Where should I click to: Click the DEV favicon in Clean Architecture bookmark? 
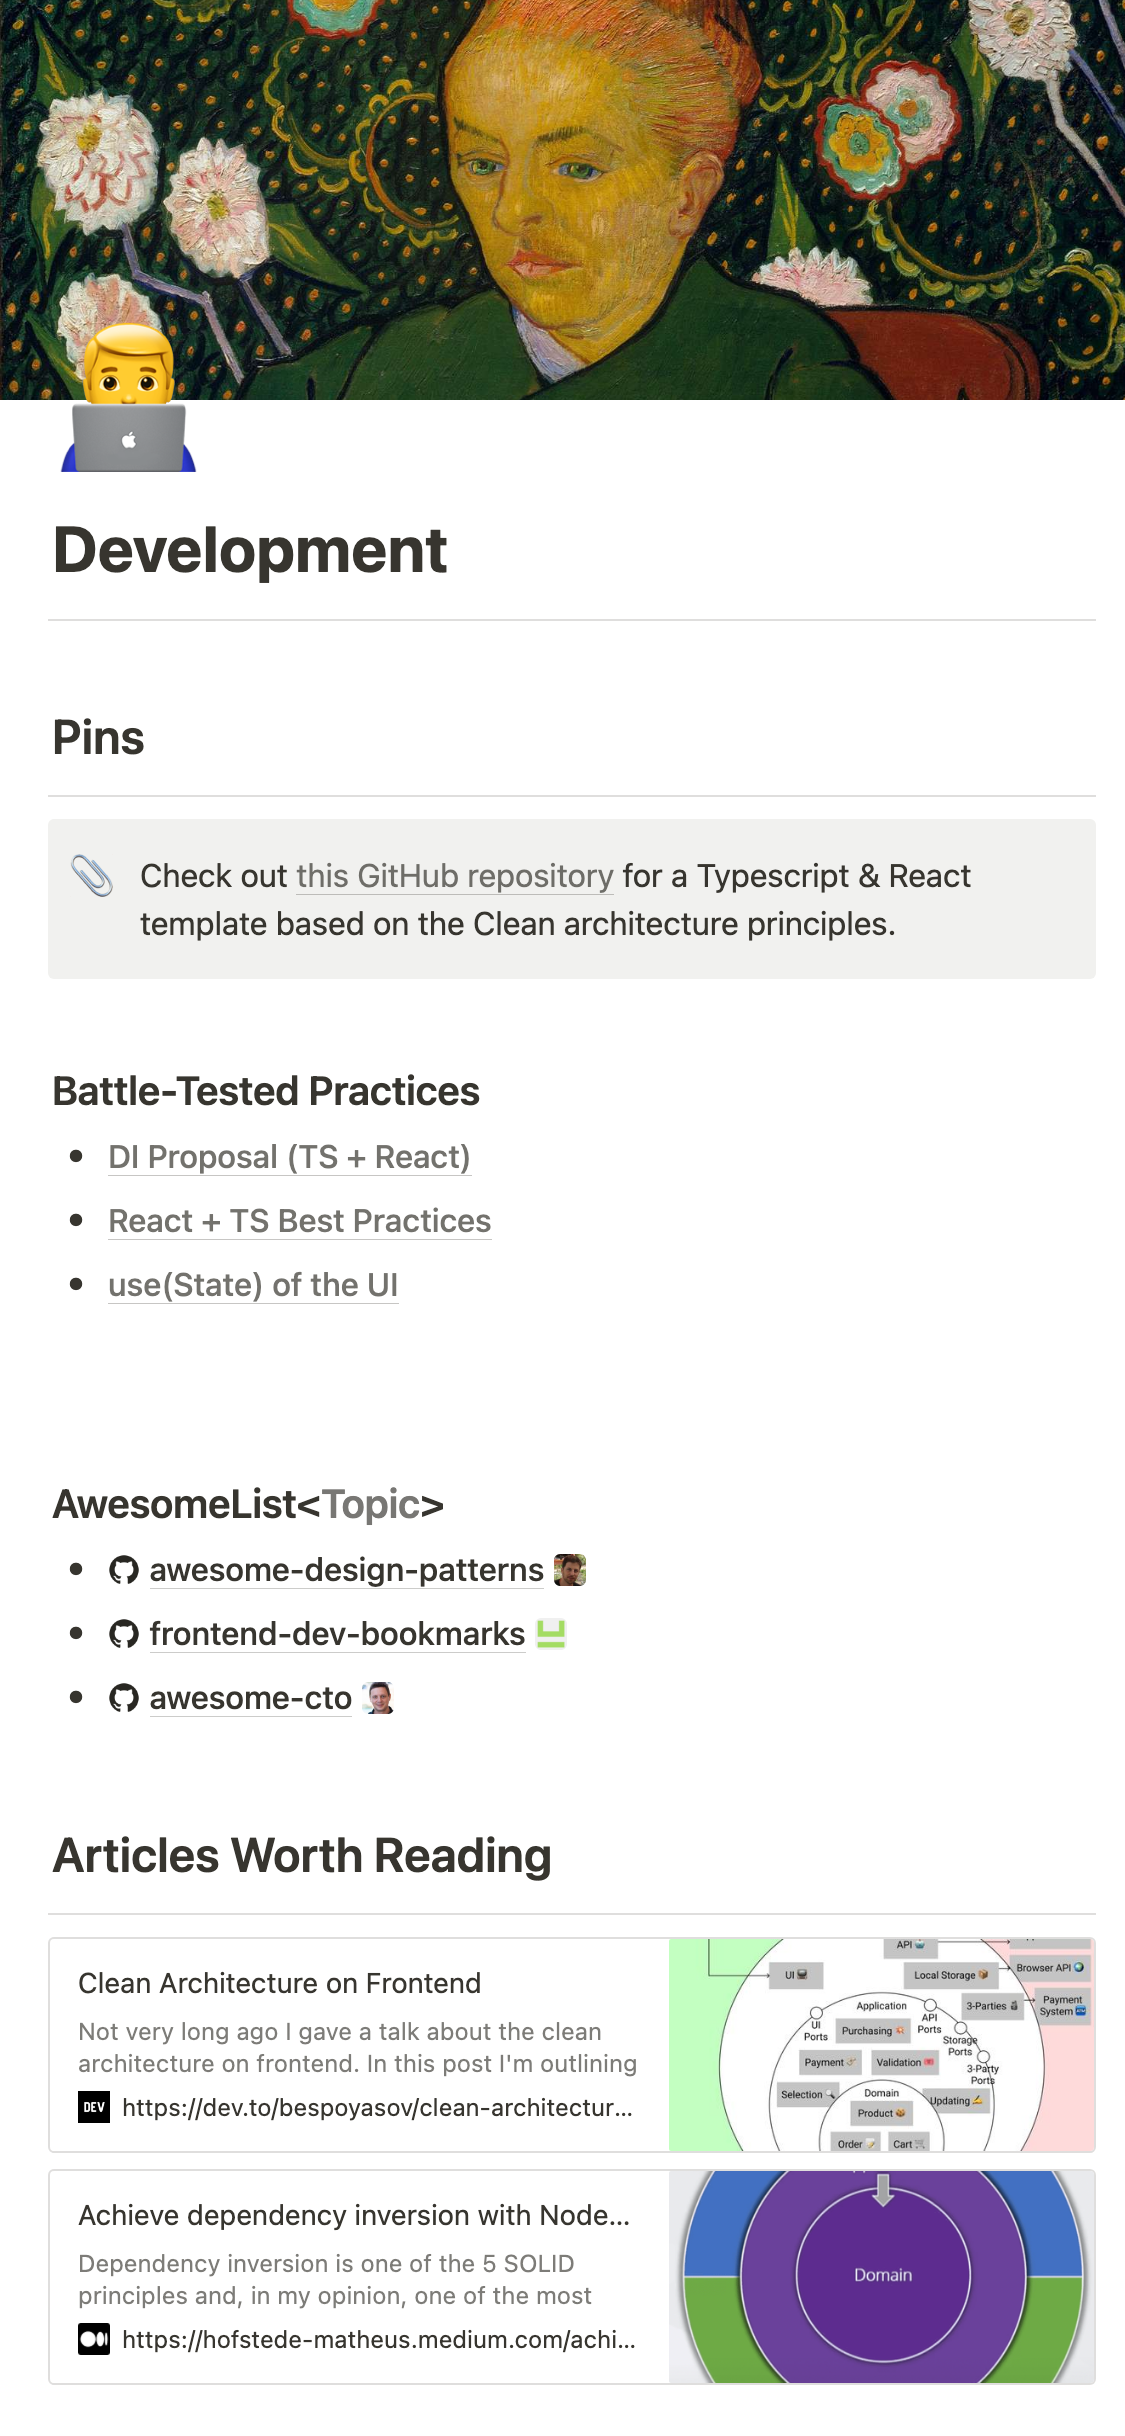pyautogui.click(x=94, y=2108)
